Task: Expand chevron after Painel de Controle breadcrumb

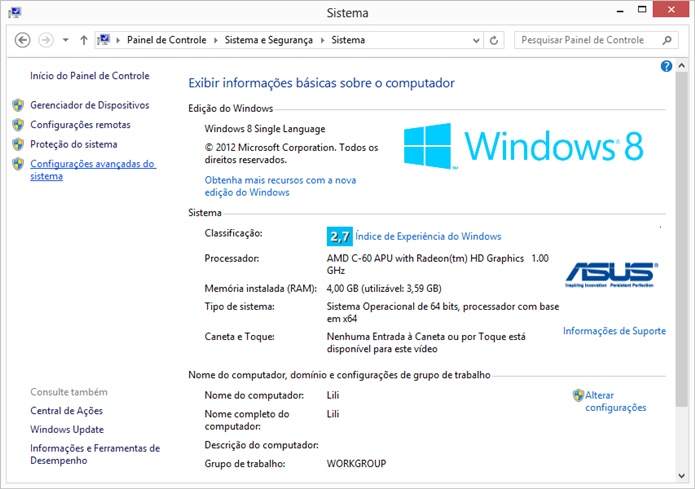Action: [215, 40]
